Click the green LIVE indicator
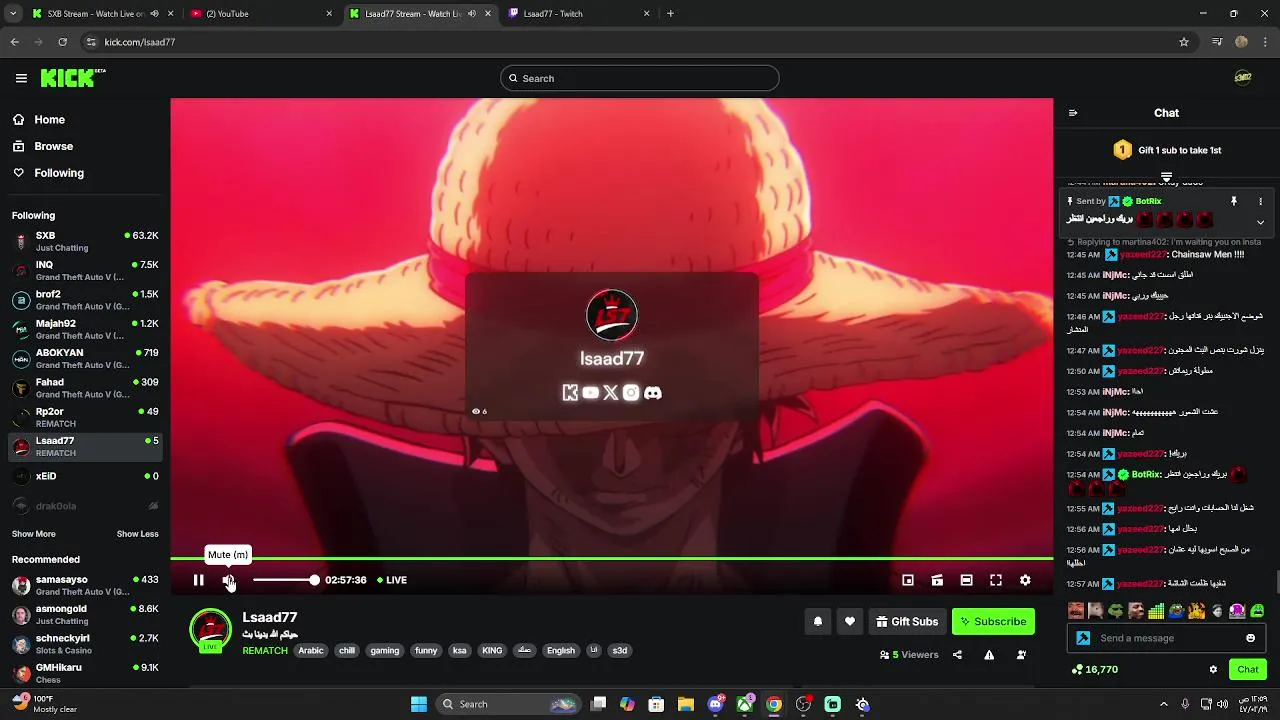 tap(392, 580)
